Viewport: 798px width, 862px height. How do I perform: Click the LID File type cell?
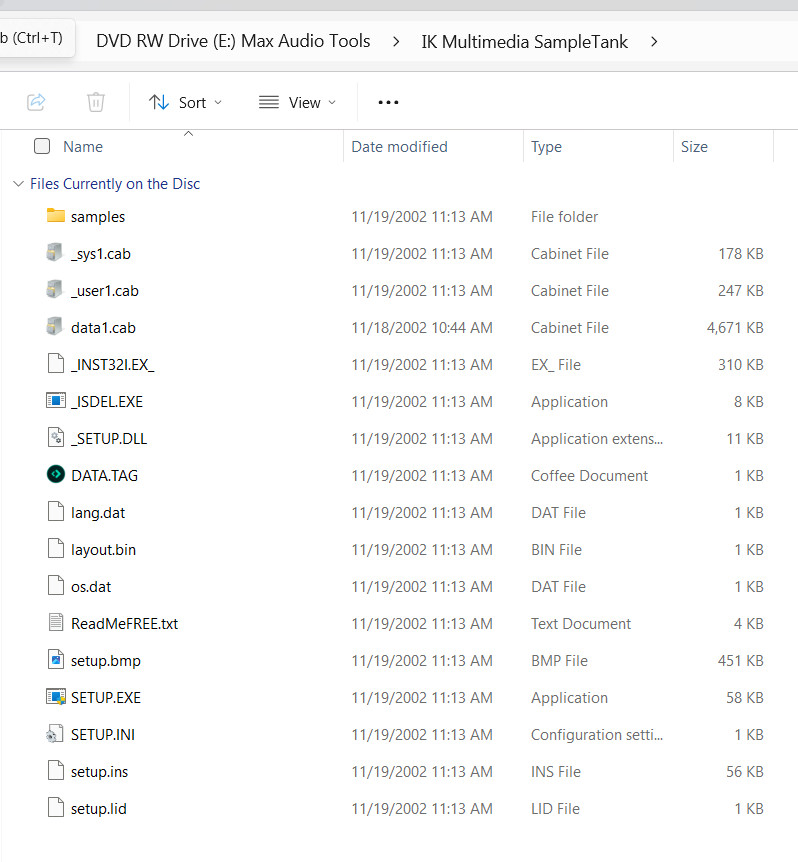(555, 809)
